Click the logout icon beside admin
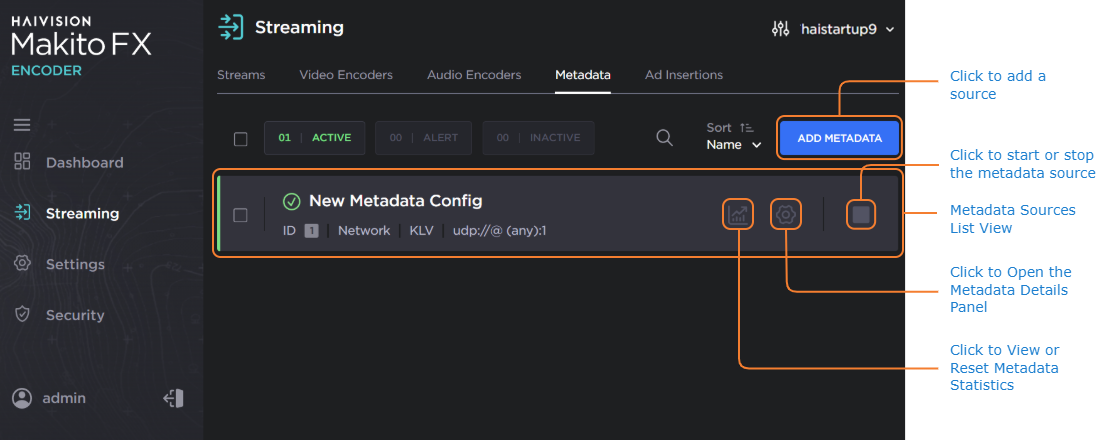This screenshot has height=440, width=1098. tap(173, 398)
